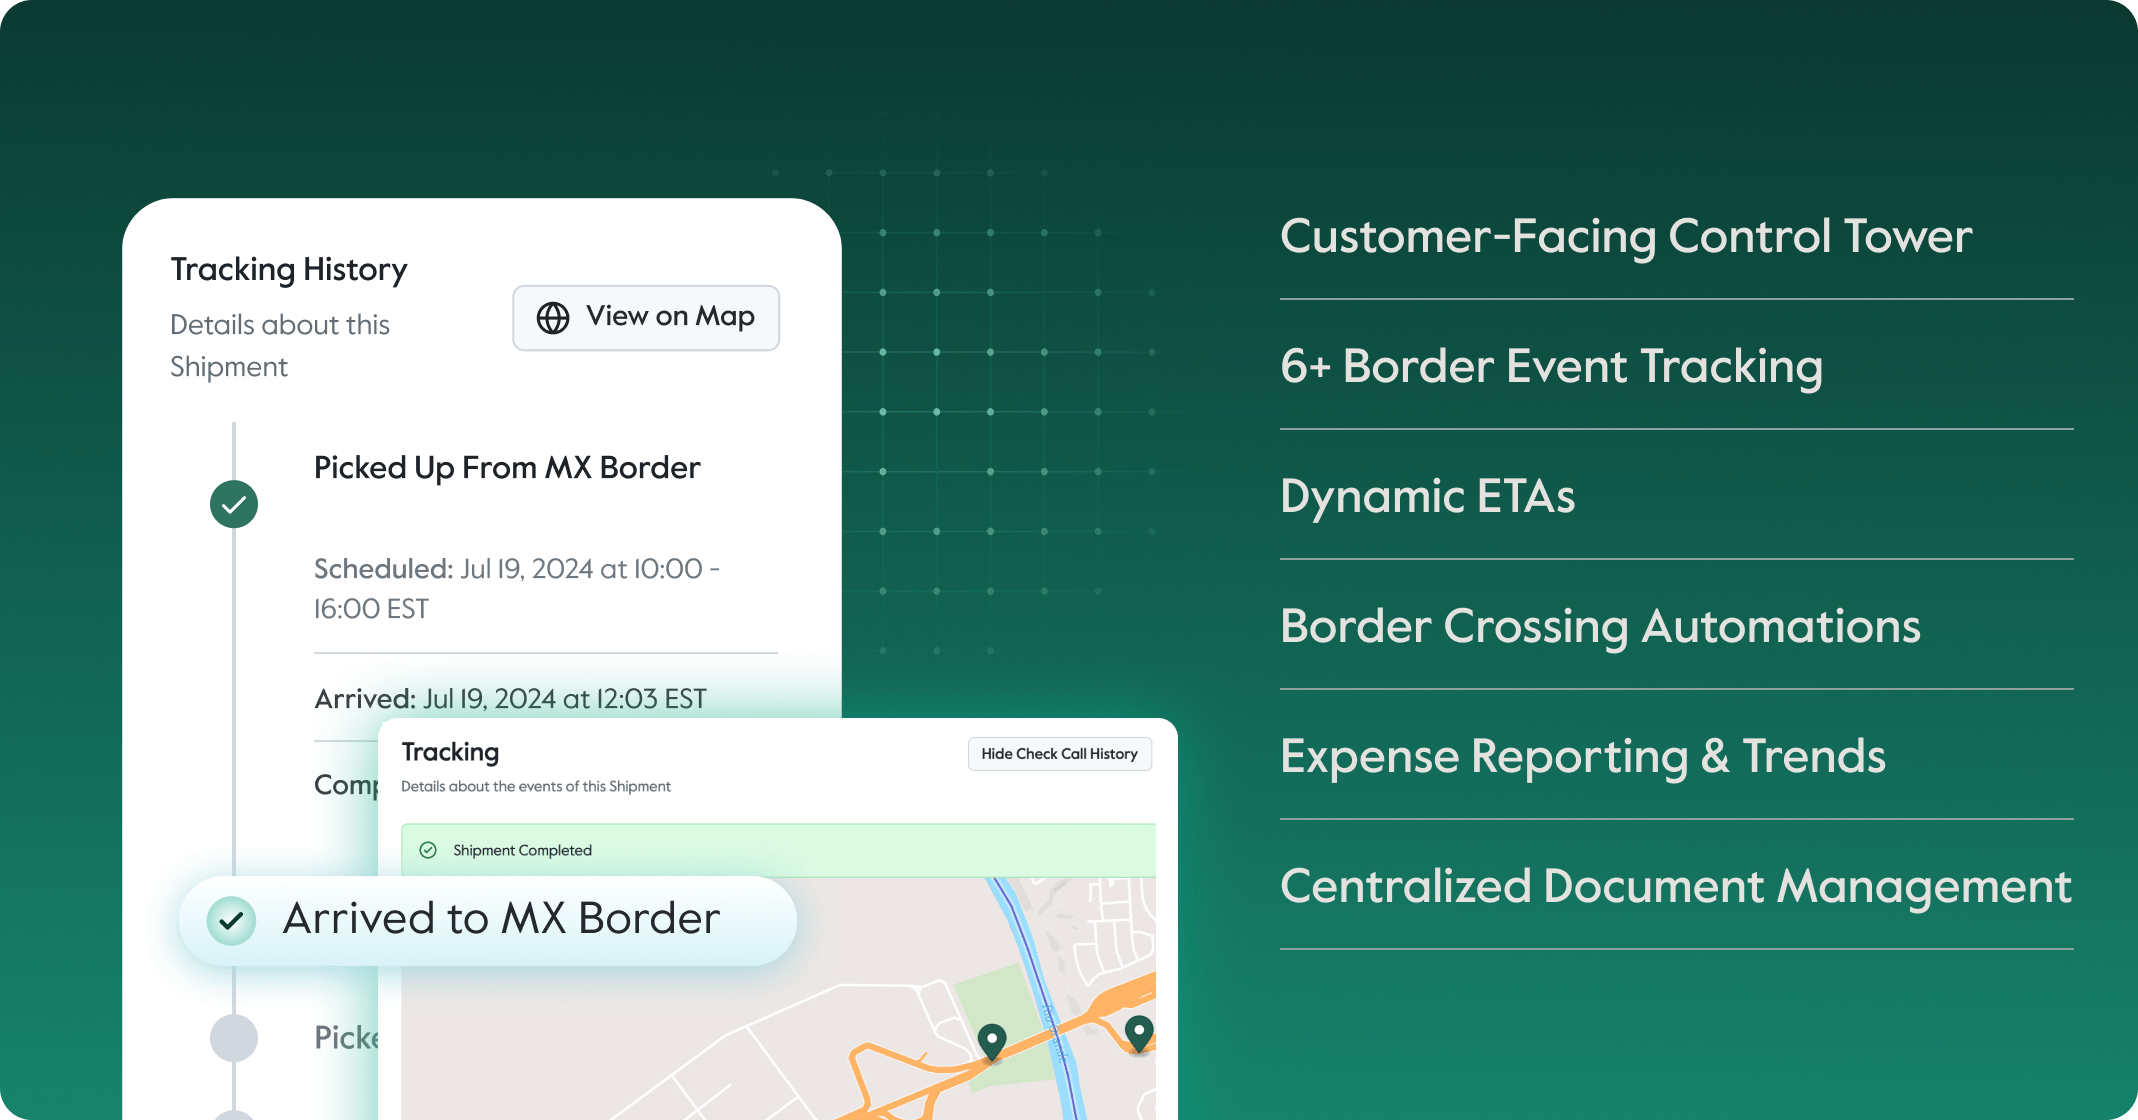Click the checkmark in Arrived to MX Border
Image resolution: width=2138 pixels, height=1120 pixels.
(x=231, y=920)
